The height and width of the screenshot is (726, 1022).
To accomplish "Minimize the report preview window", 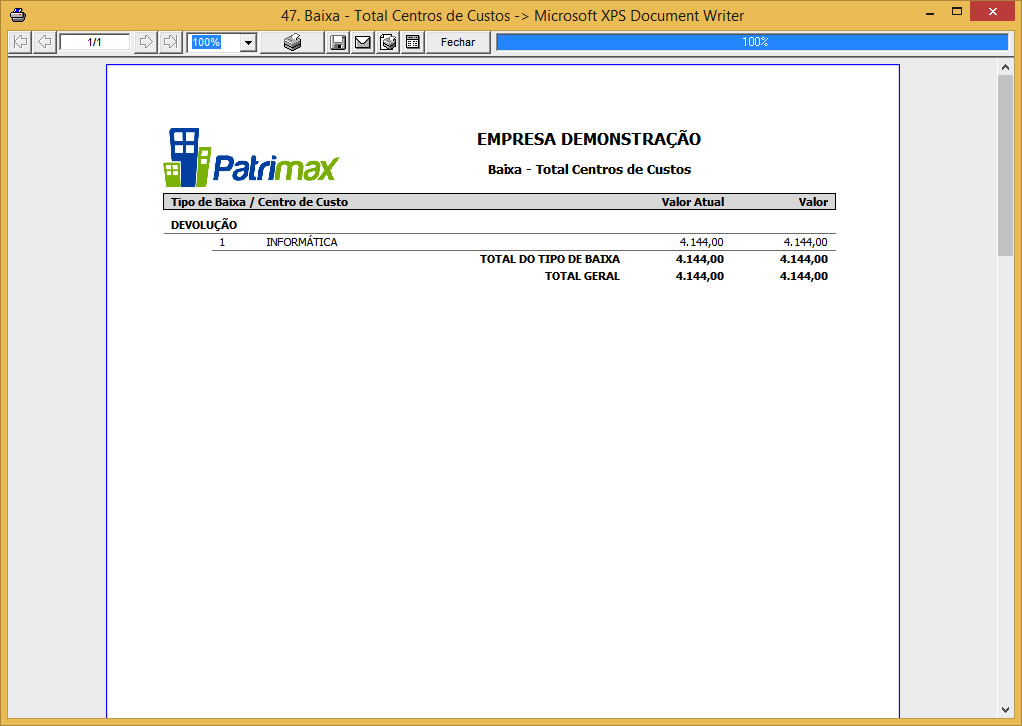I will pyautogui.click(x=930, y=12).
